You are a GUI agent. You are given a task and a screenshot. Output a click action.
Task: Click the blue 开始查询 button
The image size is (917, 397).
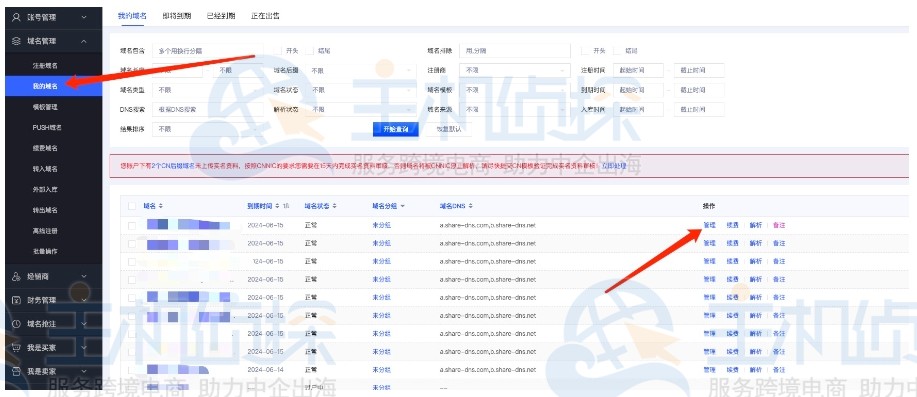(395, 130)
